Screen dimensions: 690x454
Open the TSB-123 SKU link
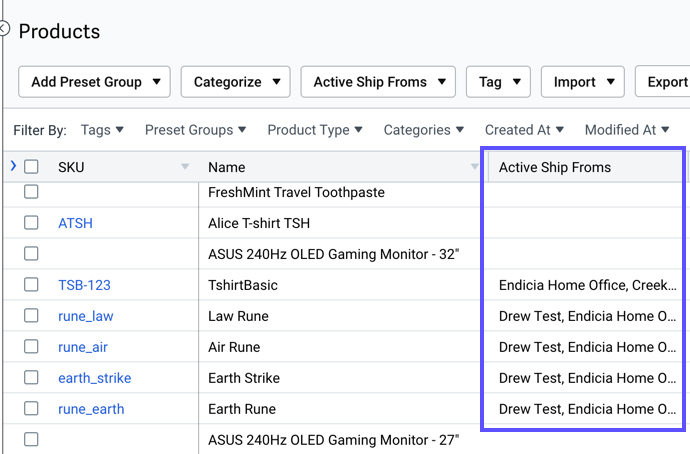pos(84,285)
